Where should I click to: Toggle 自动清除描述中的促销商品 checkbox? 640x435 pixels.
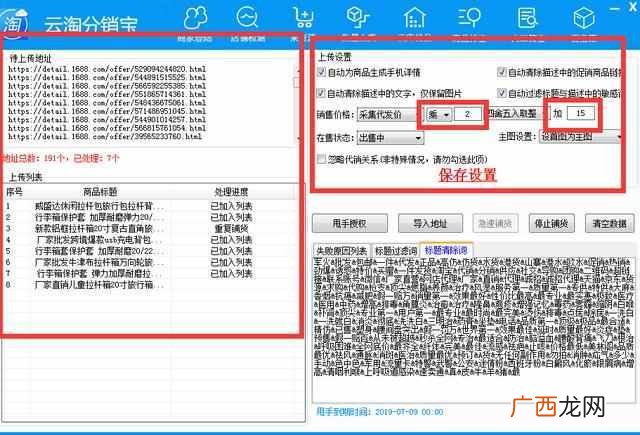(x=502, y=73)
